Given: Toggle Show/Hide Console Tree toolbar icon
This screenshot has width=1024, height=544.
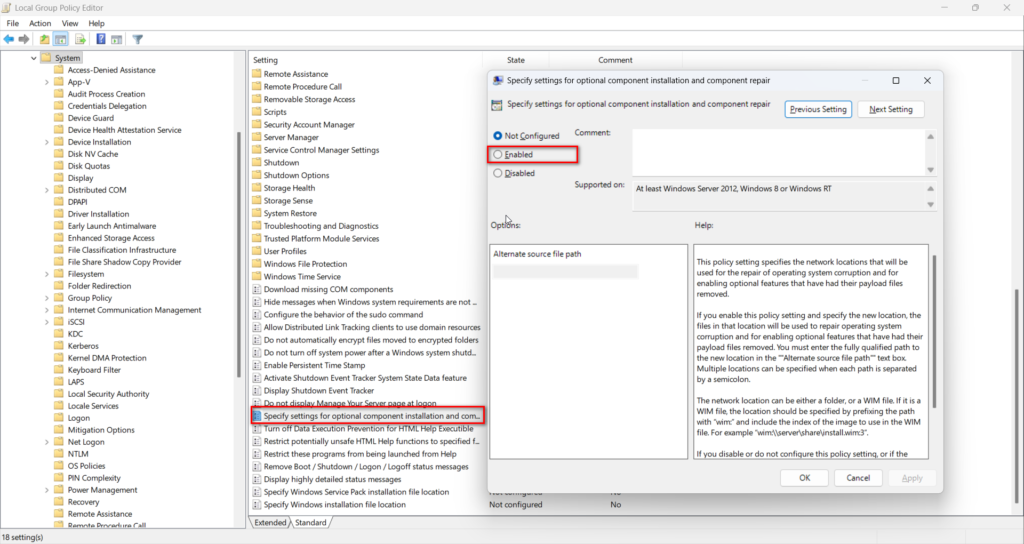Looking at the screenshot, I should tap(61, 39).
